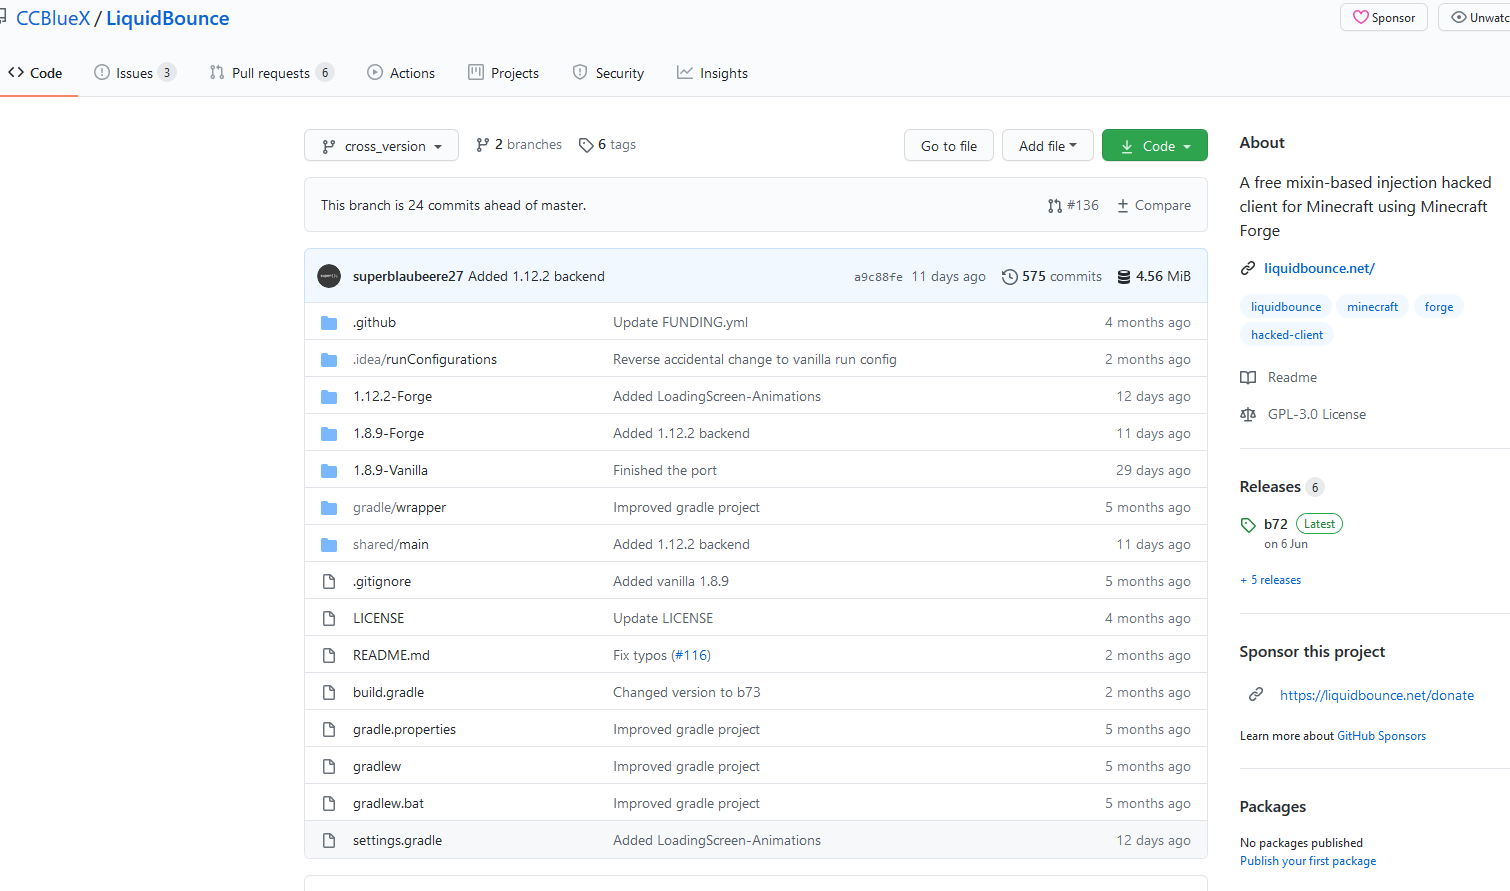Click file icon next to build.gradle
The image size is (1510, 891).
(x=329, y=692)
